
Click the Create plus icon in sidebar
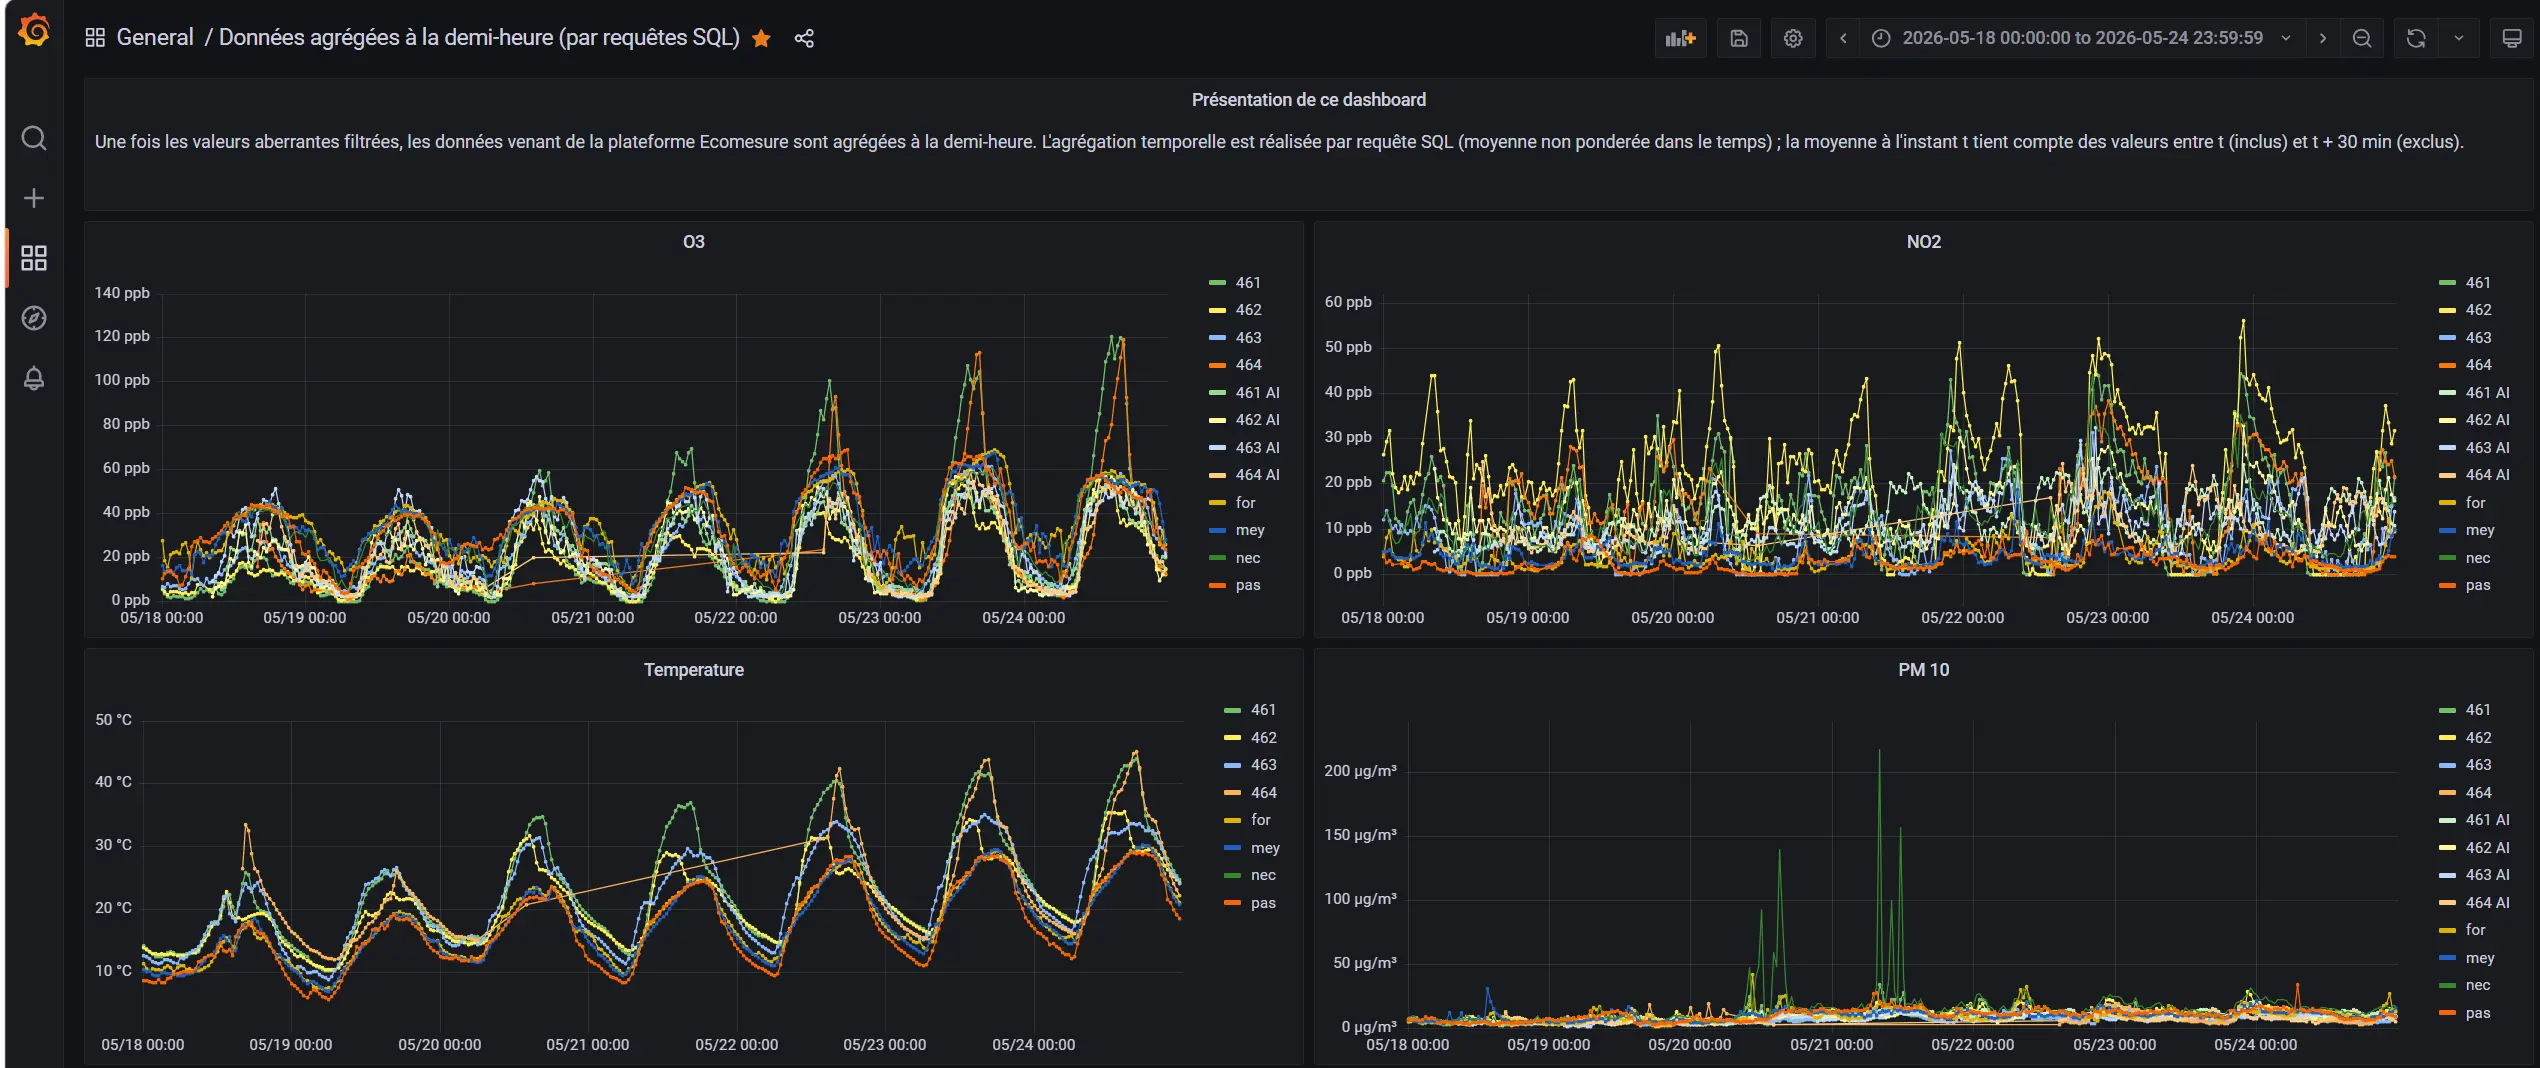click(x=34, y=198)
